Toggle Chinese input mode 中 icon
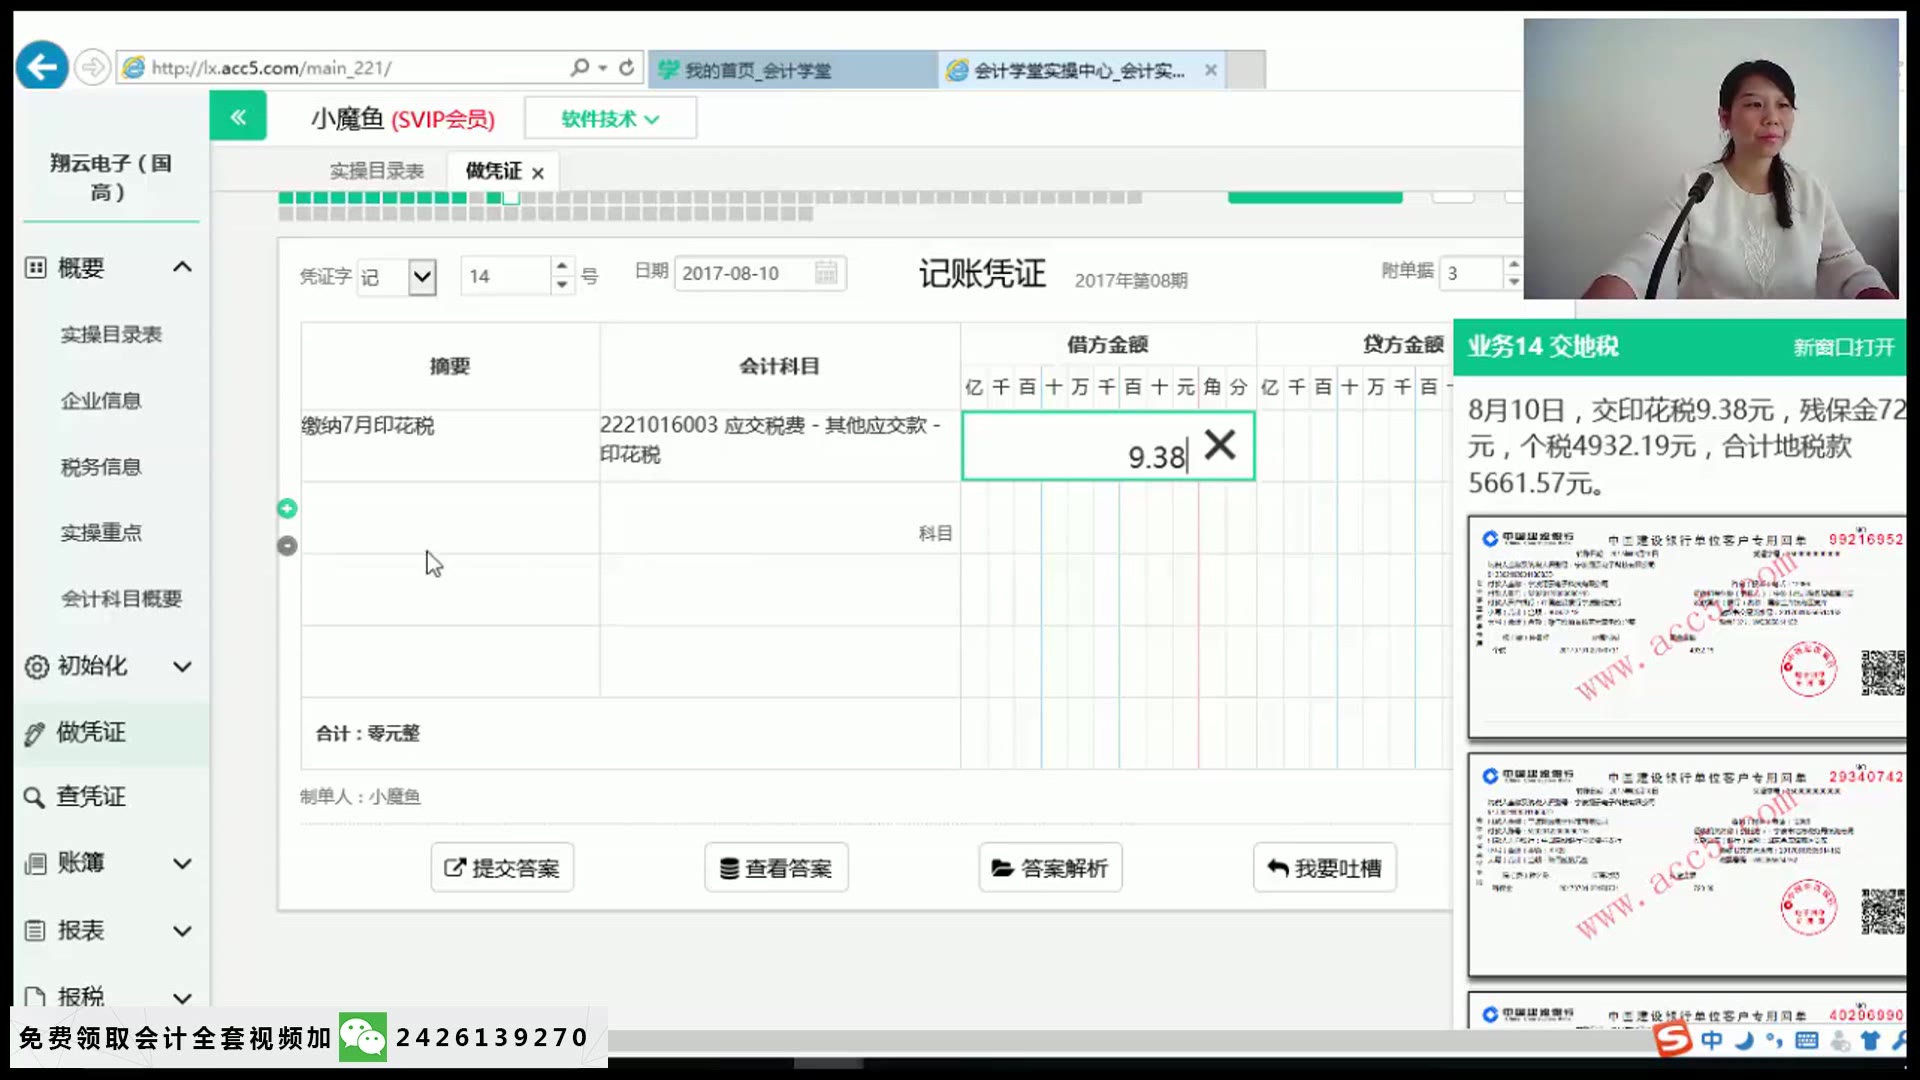This screenshot has width=1920, height=1080. (1712, 1041)
